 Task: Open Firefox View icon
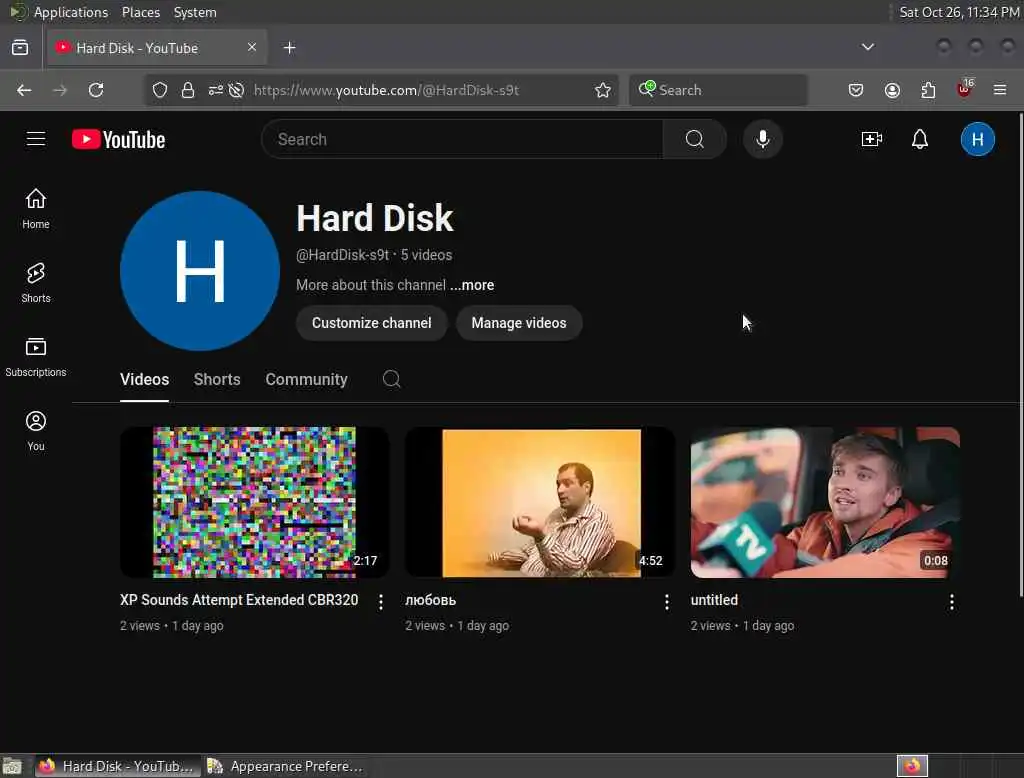coord(20,48)
